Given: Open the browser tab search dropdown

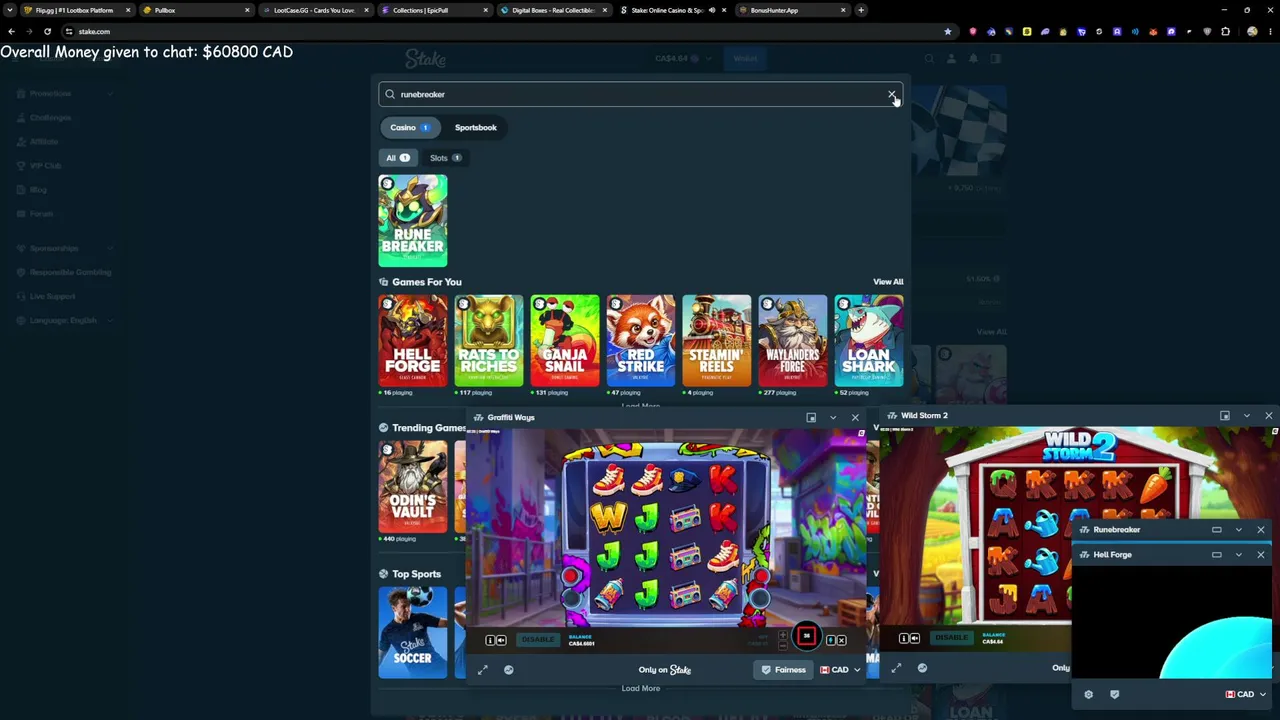Looking at the screenshot, I should [12, 10].
